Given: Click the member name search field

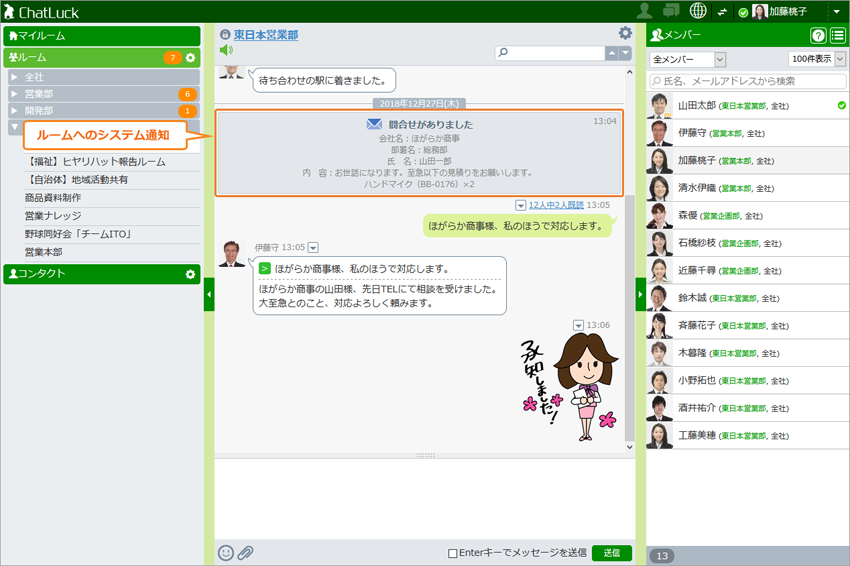Looking at the screenshot, I should pyautogui.click(x=746, y=81).
